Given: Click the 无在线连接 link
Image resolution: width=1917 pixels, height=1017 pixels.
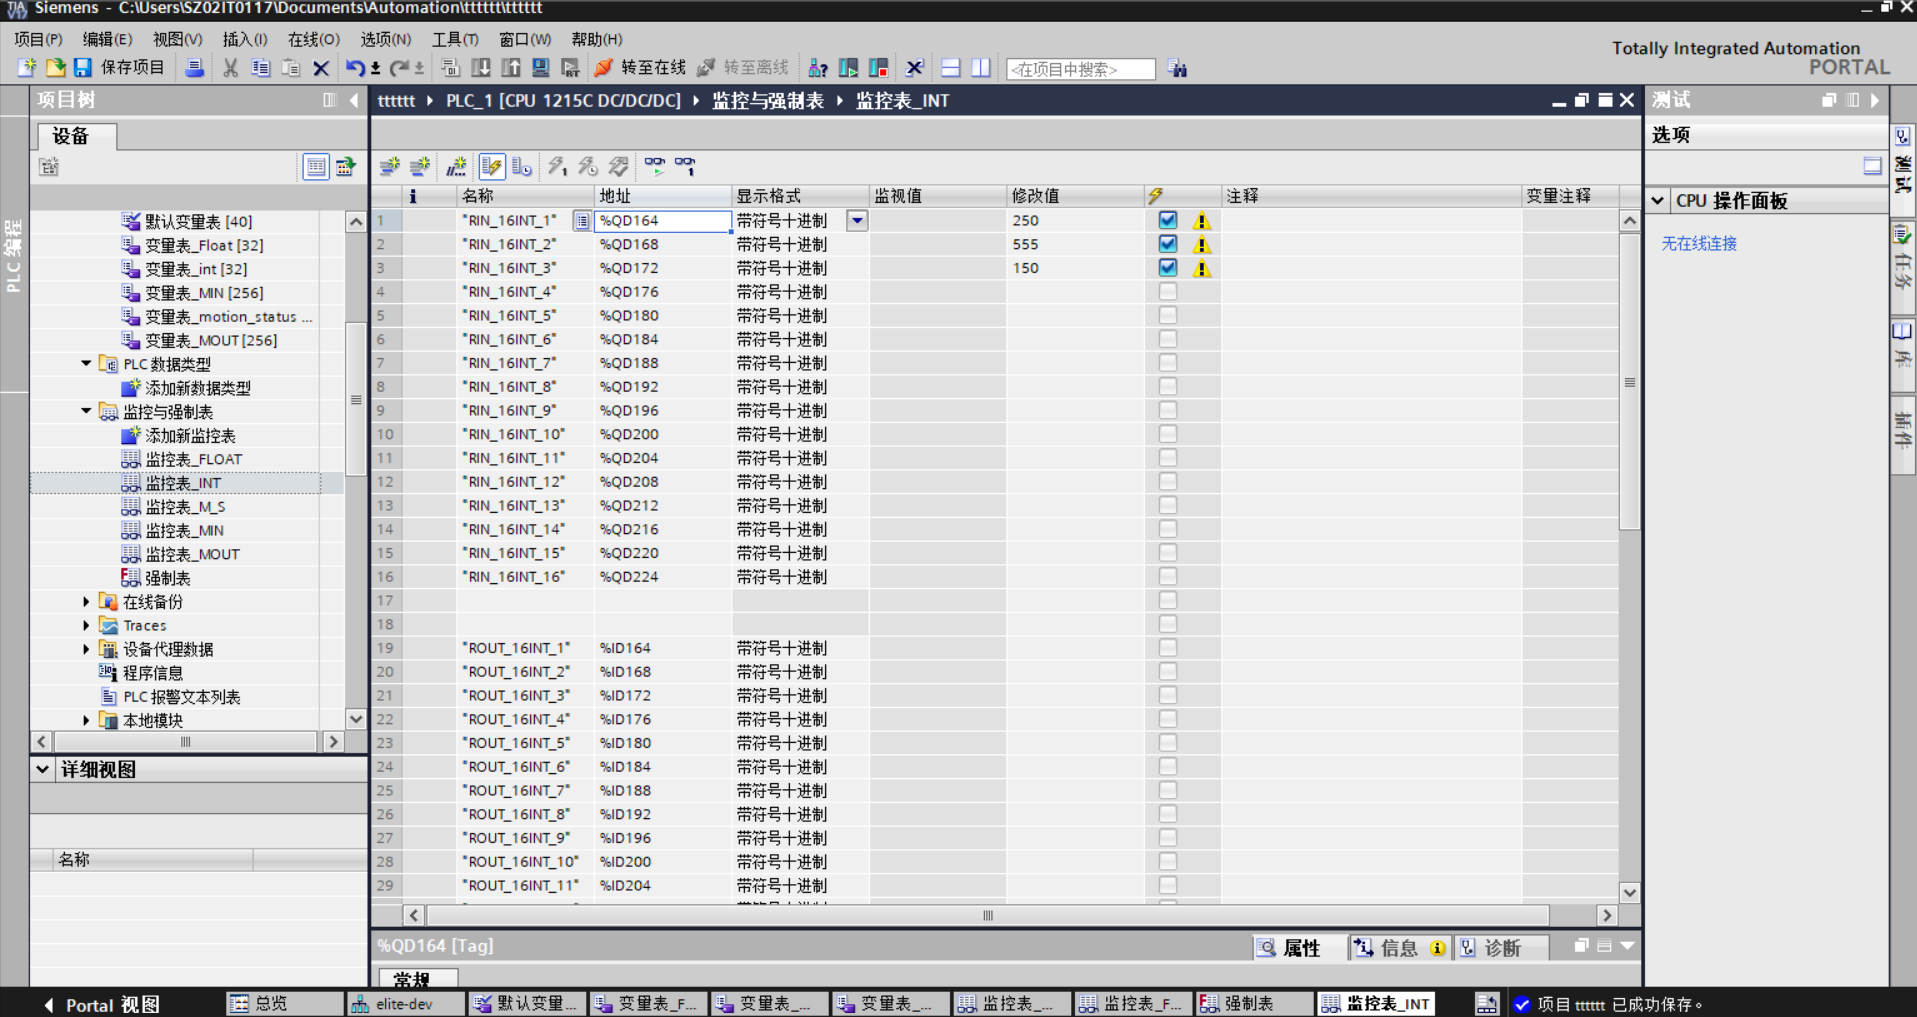Looking at the screenshot, I should pyautogui.click(x=1699, y=244).
